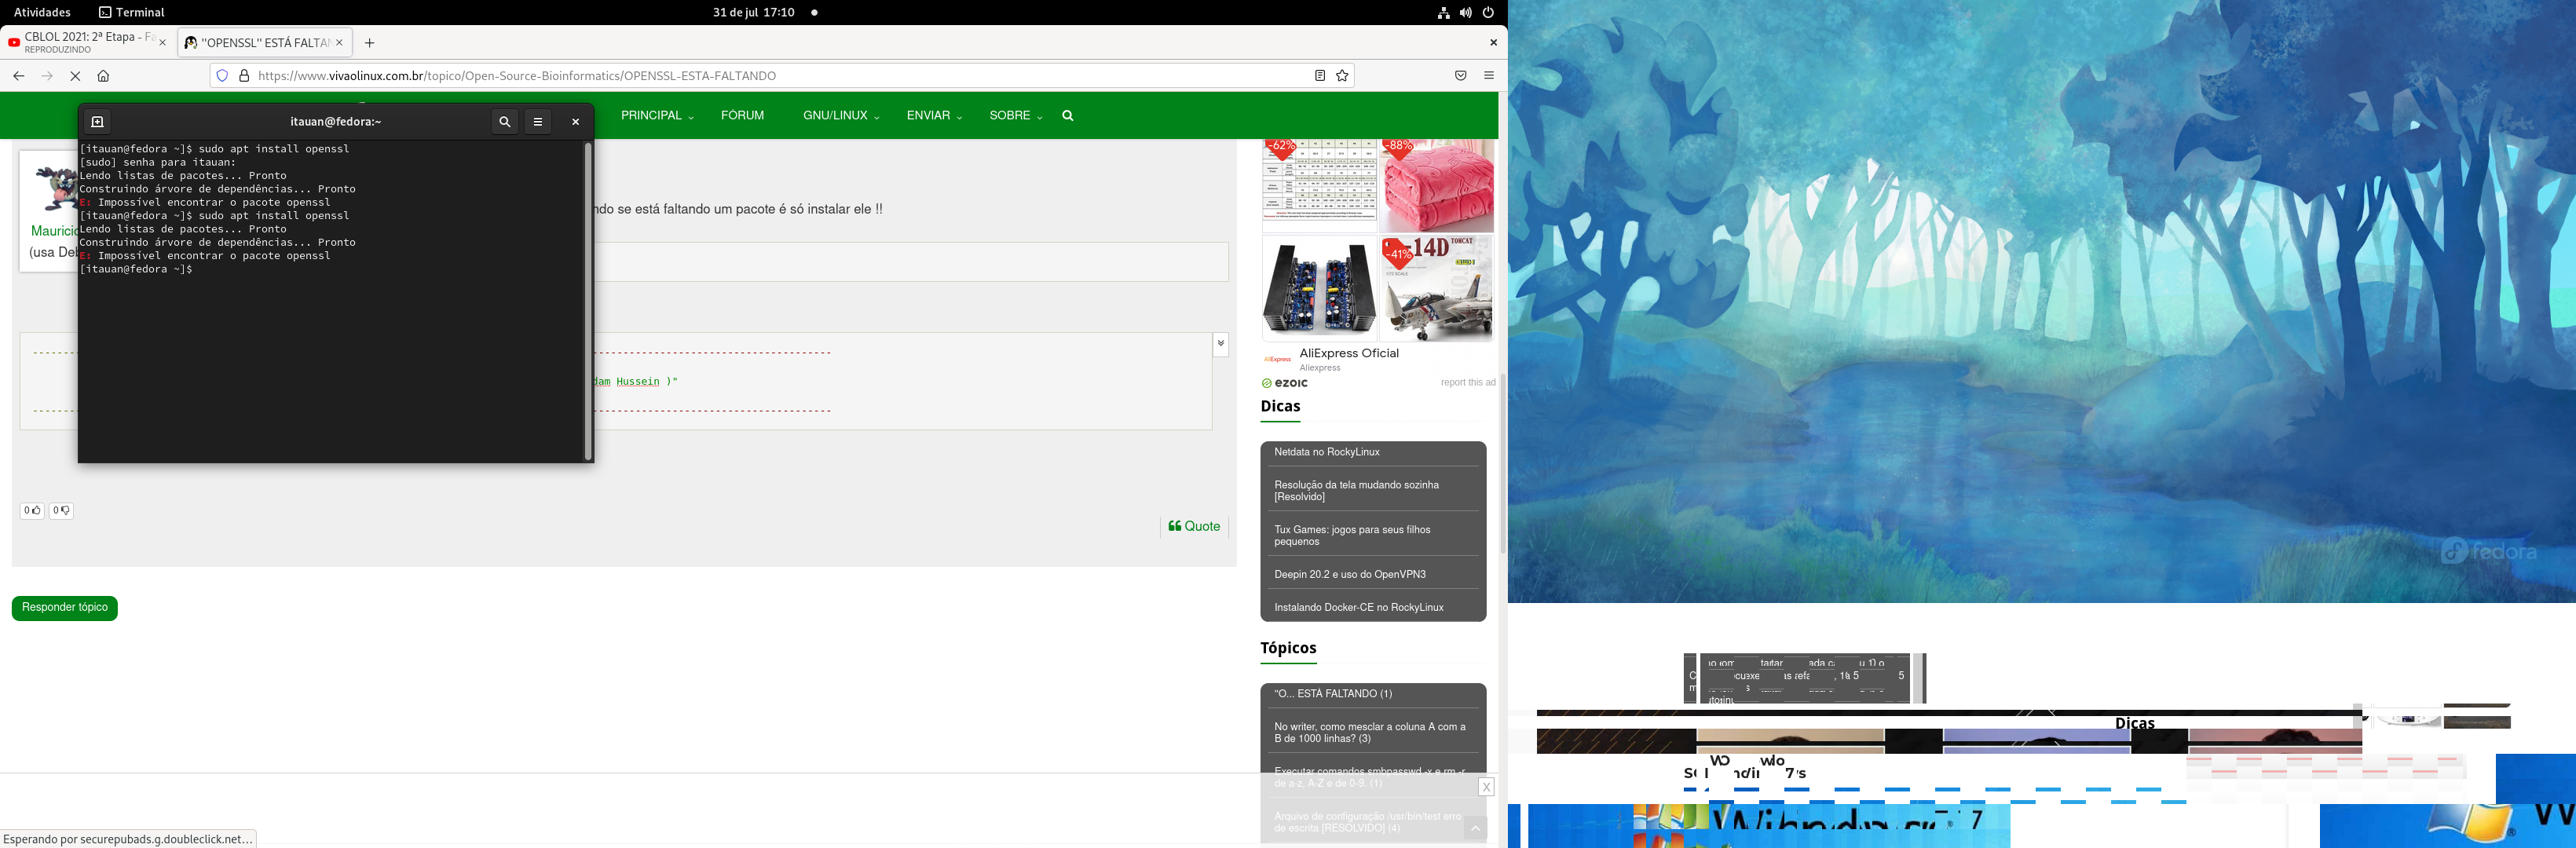Image resolution: width=2576 pixels, height=848 pixels.
Task: Open the power menu icon
Action: click(x=1488, y=13)
